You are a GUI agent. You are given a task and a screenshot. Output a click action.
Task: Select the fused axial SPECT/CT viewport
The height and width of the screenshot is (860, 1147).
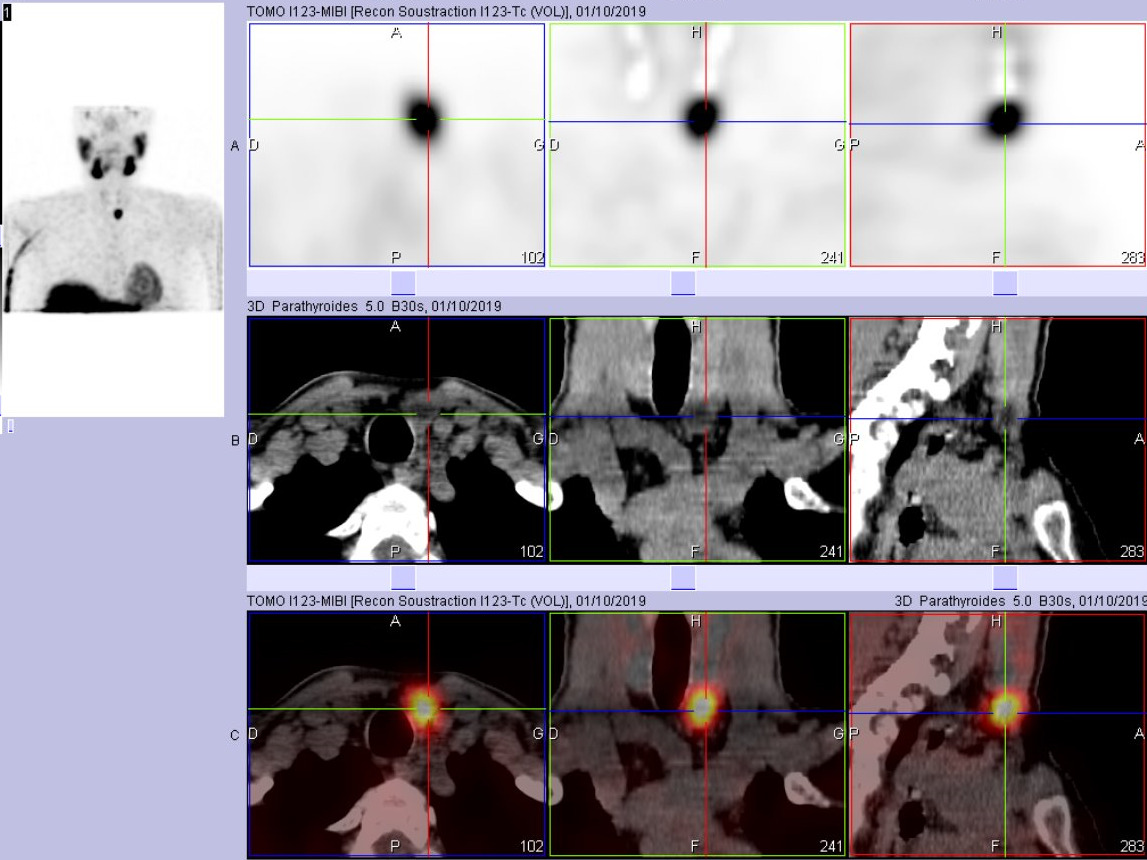coord(397,734)
